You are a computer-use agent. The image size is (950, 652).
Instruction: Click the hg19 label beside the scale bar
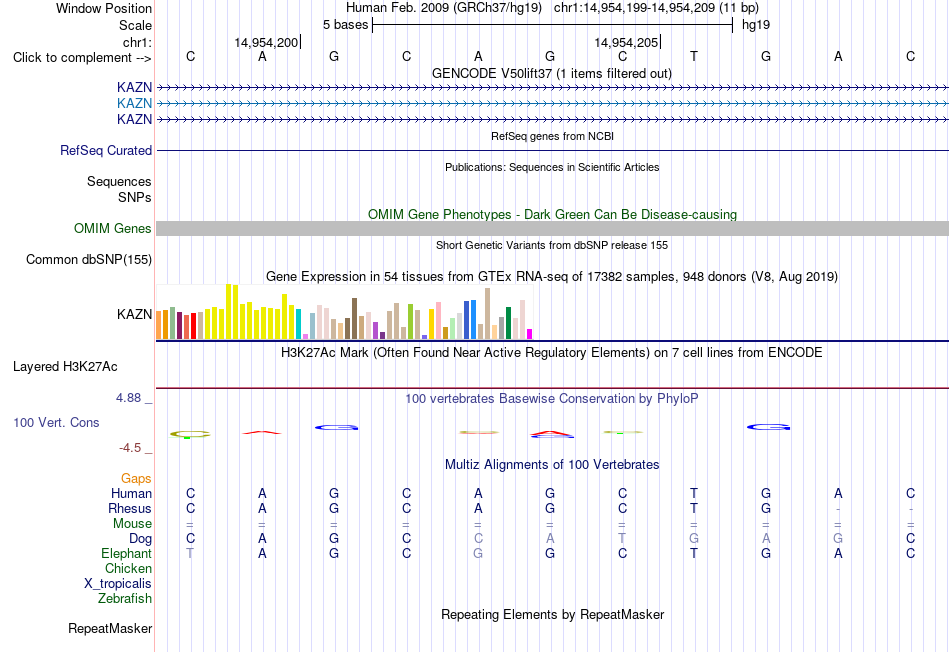756,25
